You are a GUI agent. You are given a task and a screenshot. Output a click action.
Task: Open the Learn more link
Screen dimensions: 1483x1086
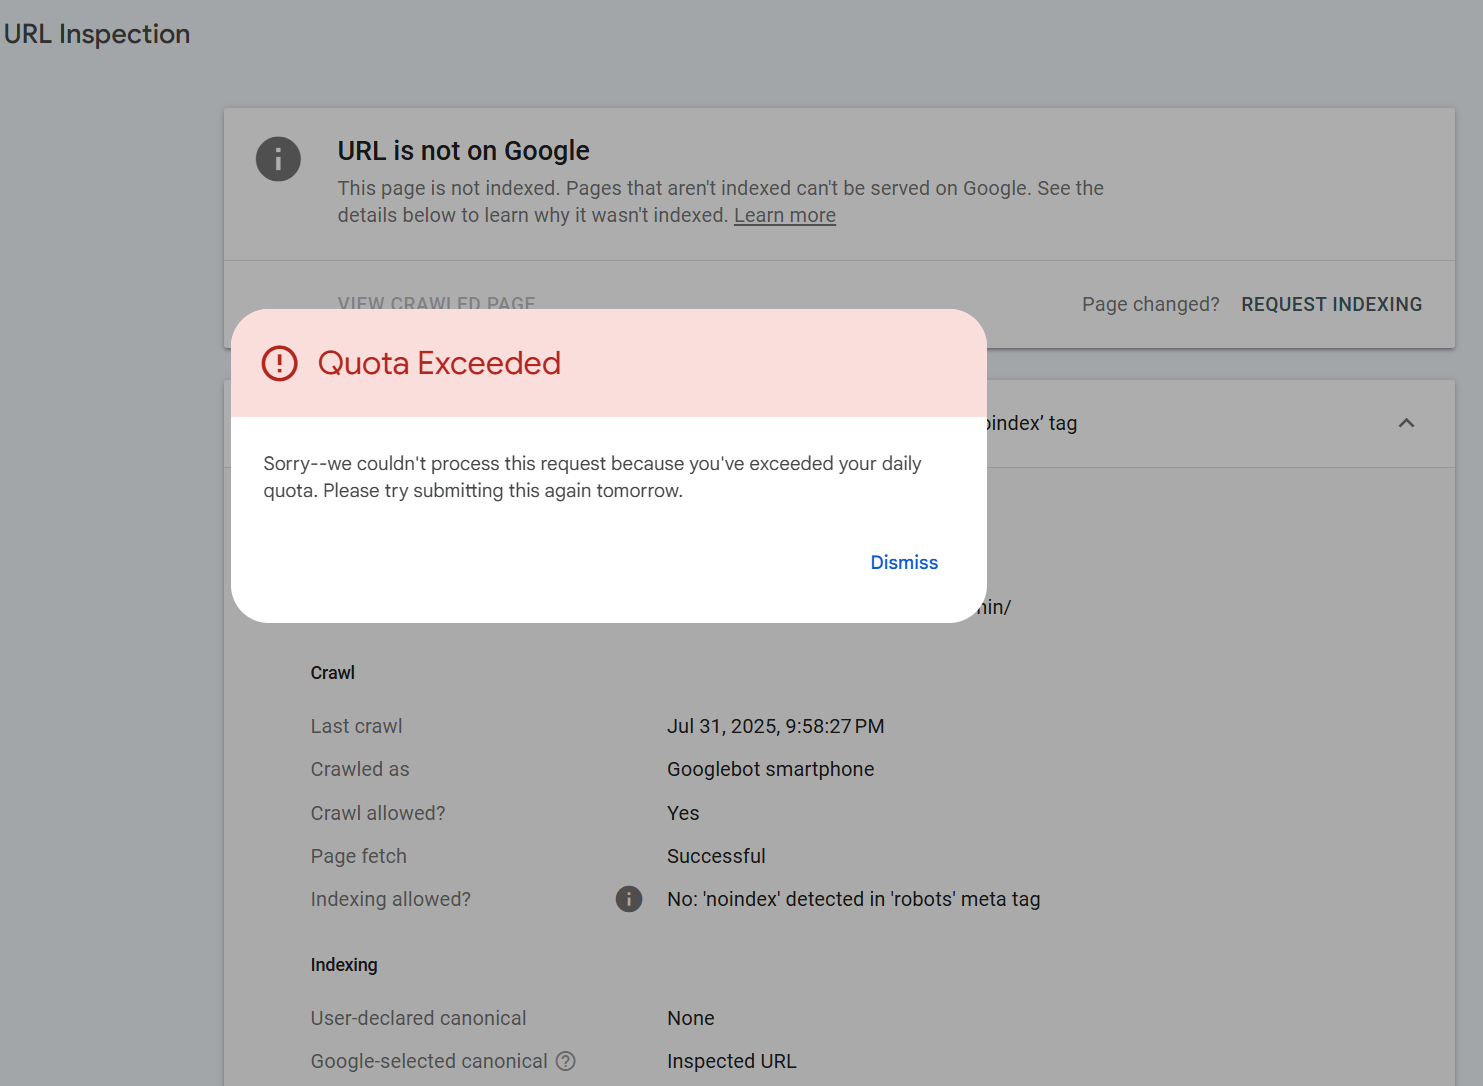tap(785, 215)
